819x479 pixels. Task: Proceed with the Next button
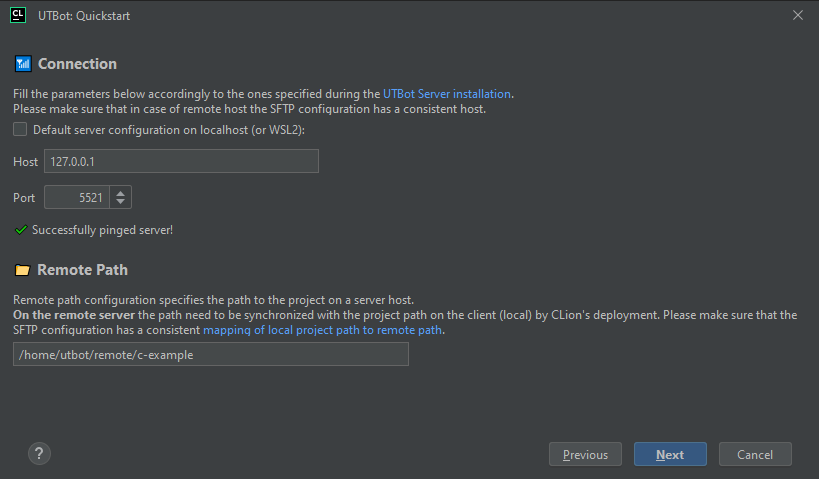click(x=670, y=454)
